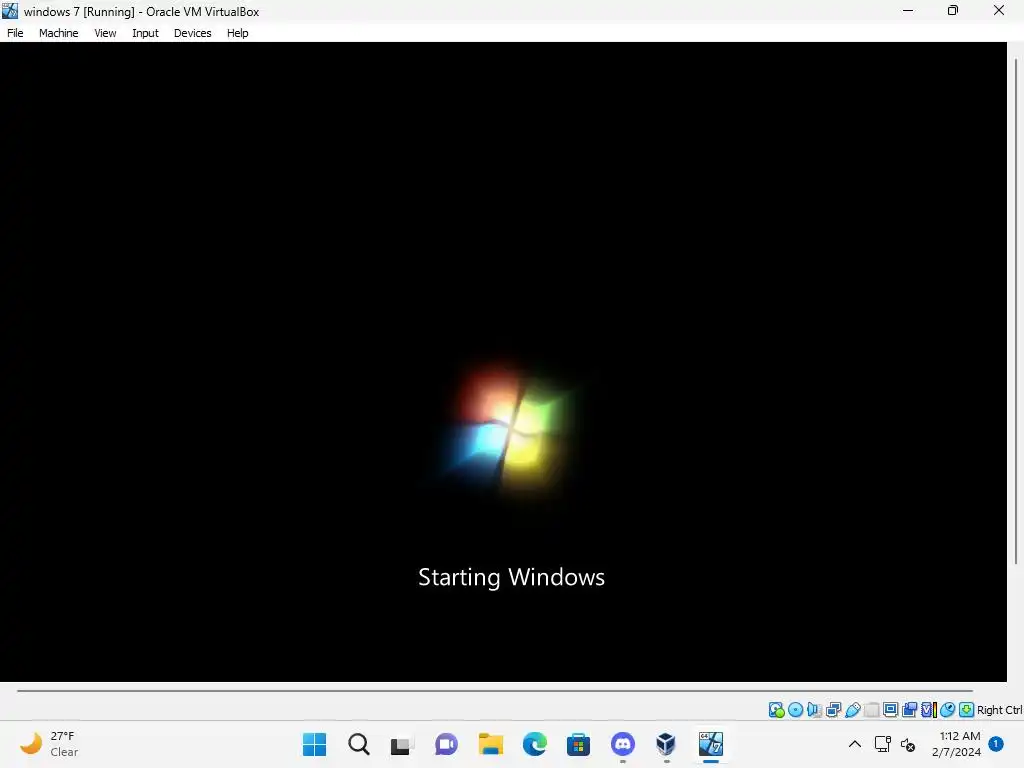Click inside the VM screen showing Starting Windows
The height and width of the screenshot is (768, 1024).
point(503,361)
